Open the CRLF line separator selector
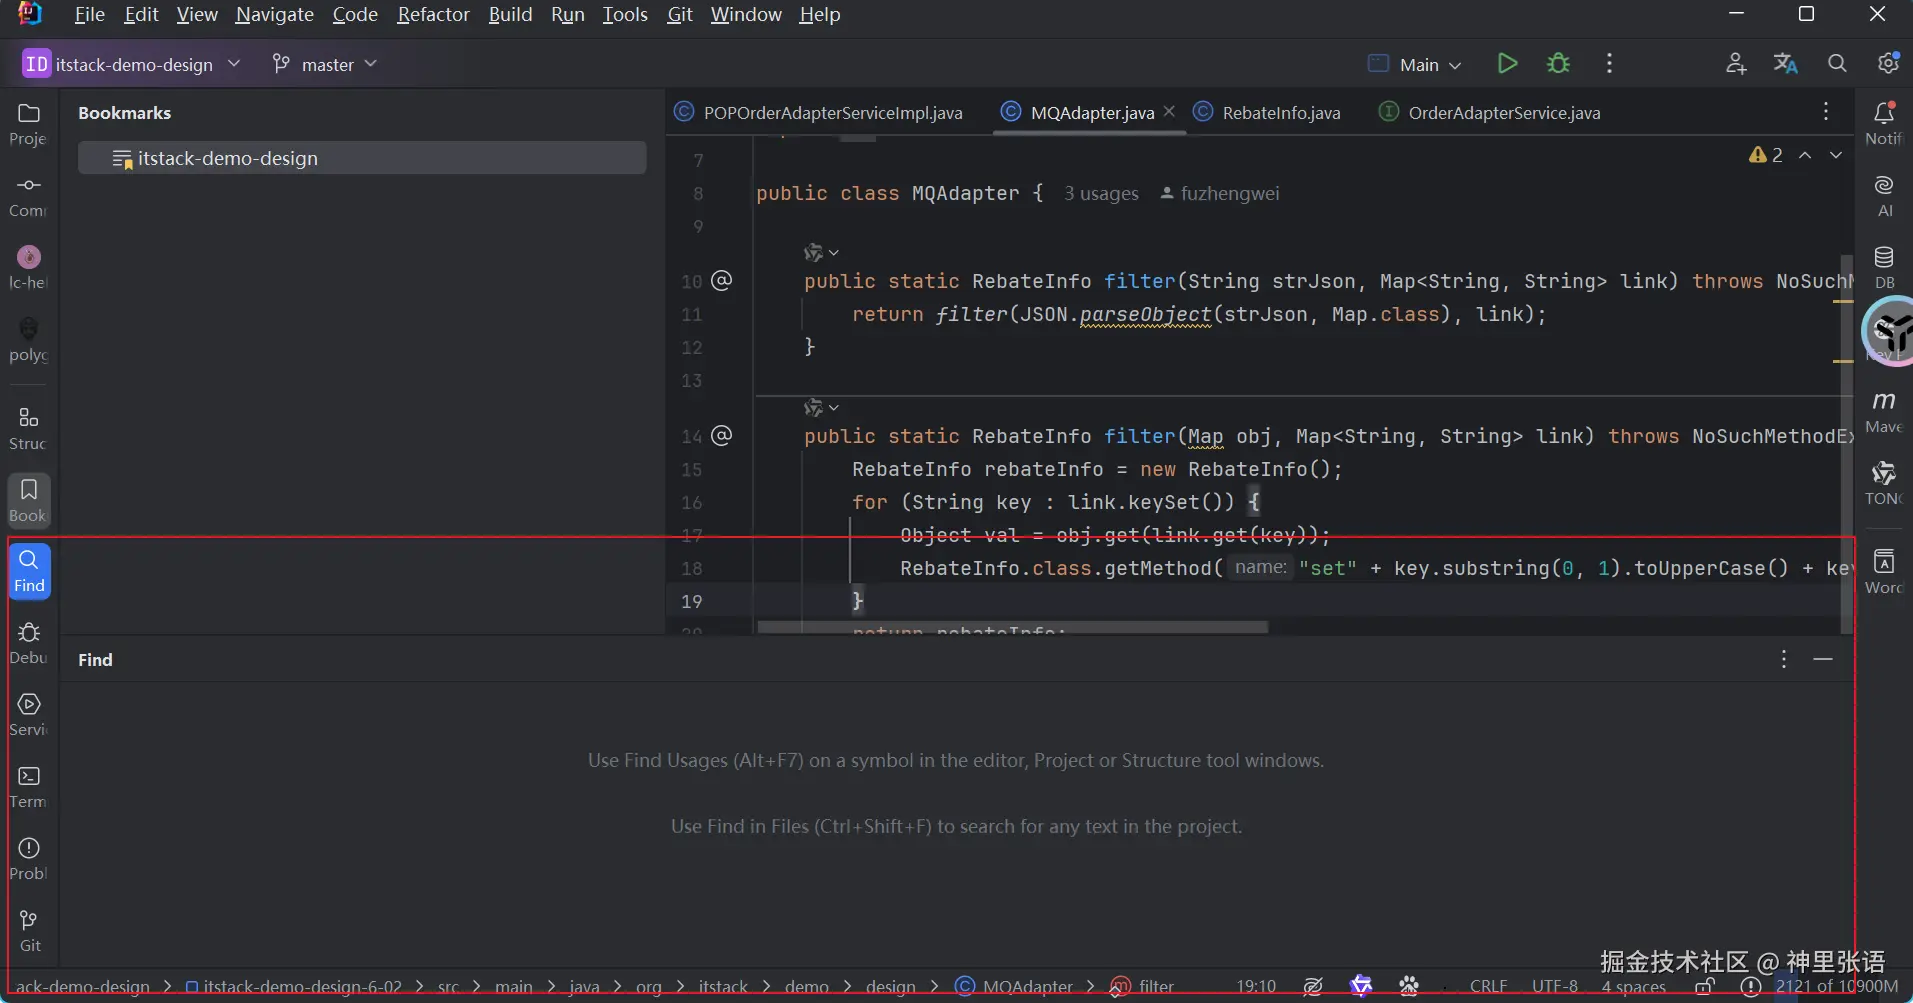This screenshot has width=1913, height=1003. [x=1488, y=987]
